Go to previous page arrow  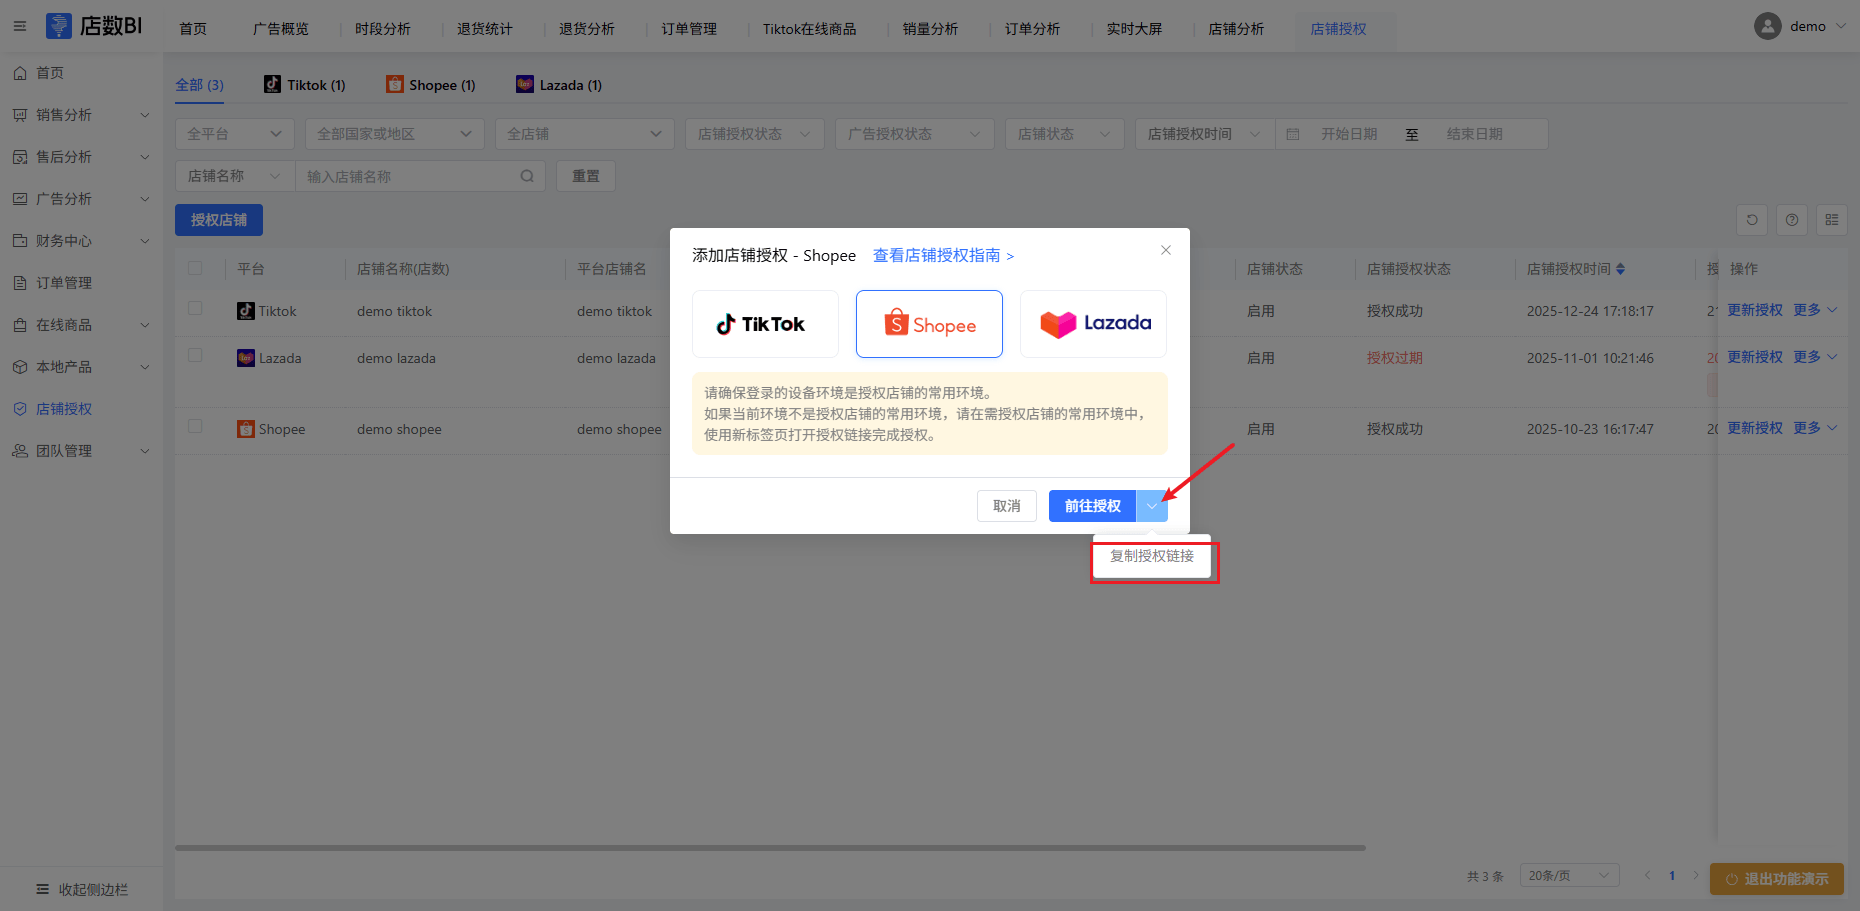pos(1647,875)
